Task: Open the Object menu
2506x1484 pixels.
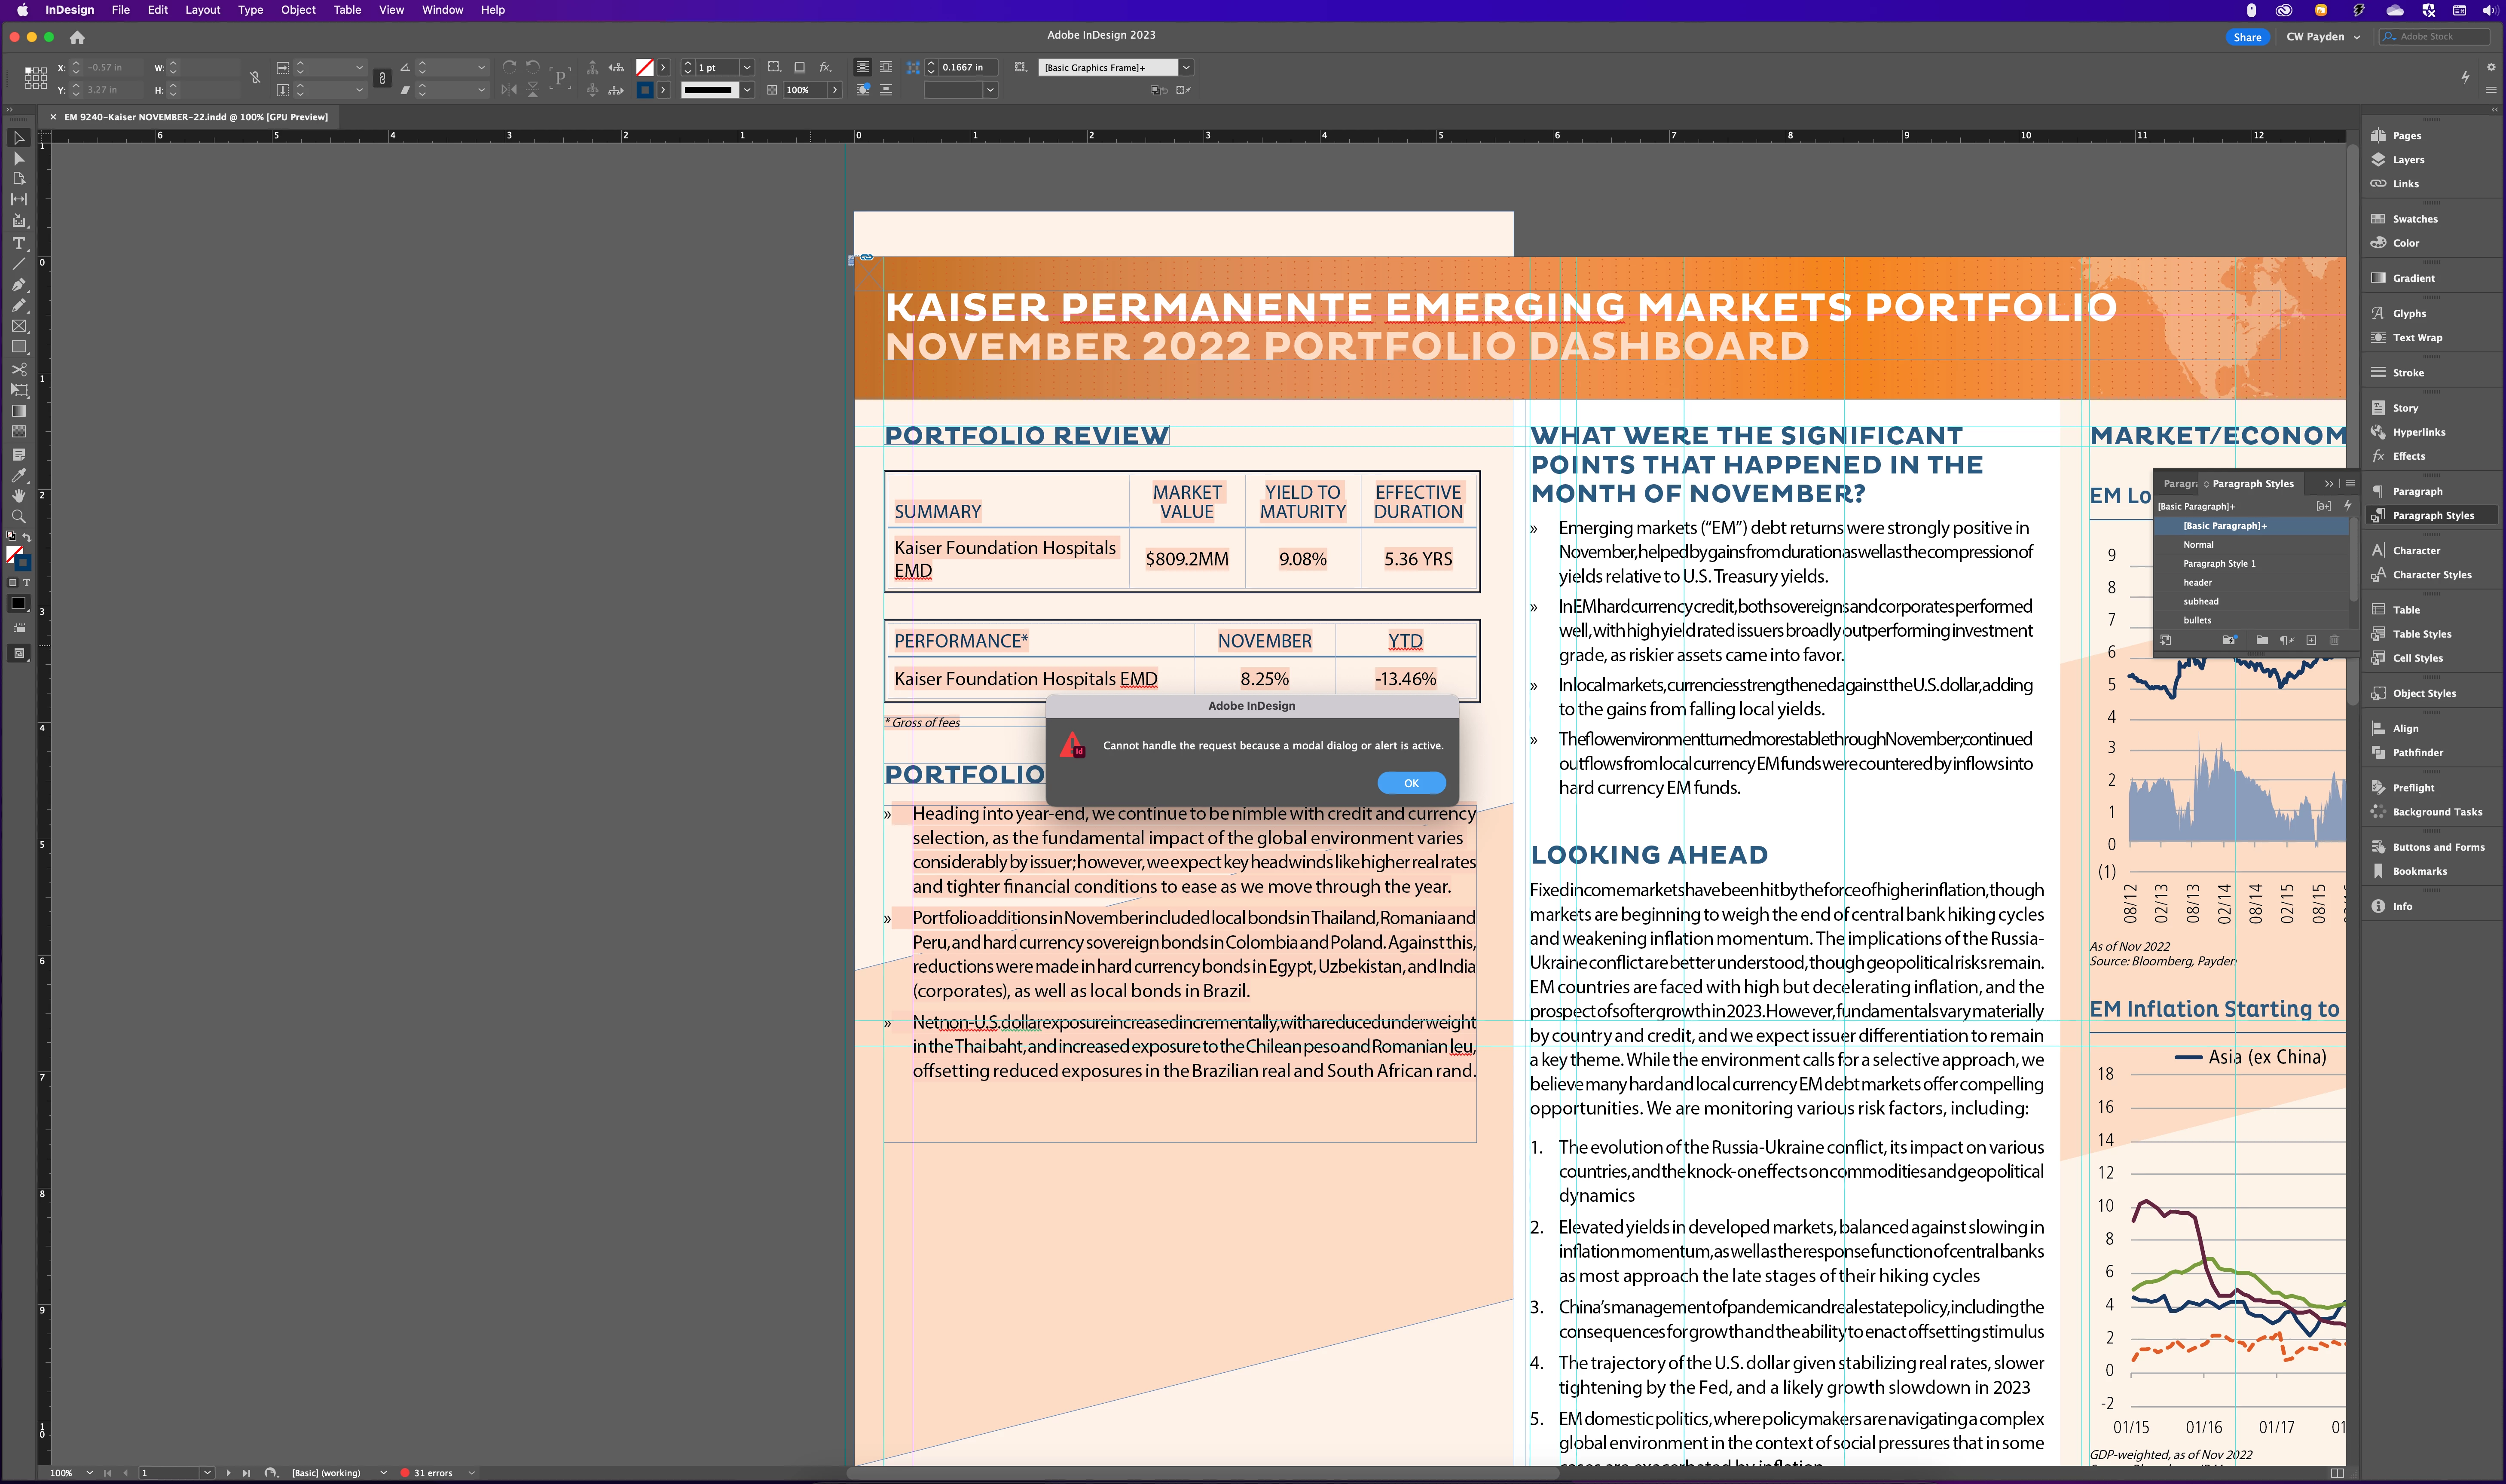Action: pyautogui.click(x=298, y=10)
